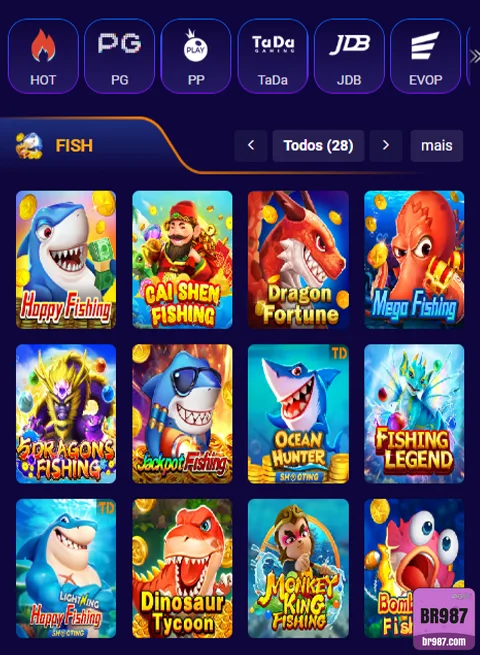Viewport: 480px width, 655px height.
Task: Click the FISH category shark icon
Action: pyautogui.click(x=29, y=146)
